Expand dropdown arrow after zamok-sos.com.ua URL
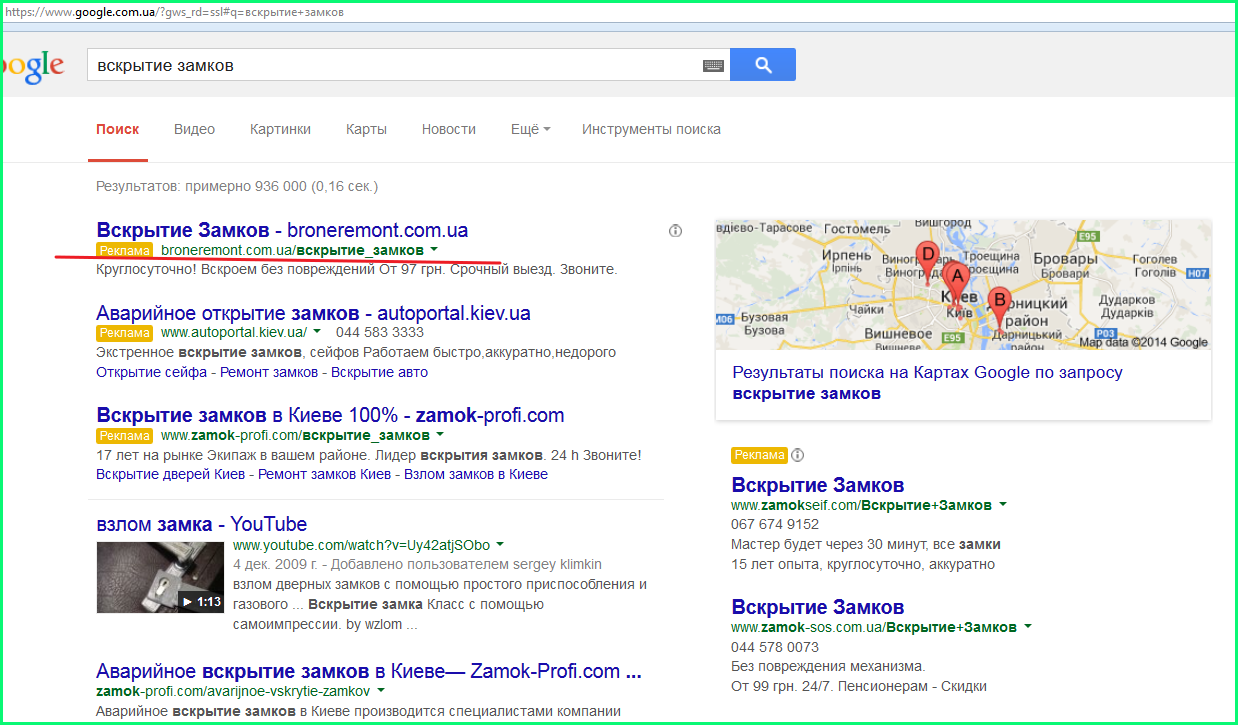The image size is (1238, 725). (1027, 627)
